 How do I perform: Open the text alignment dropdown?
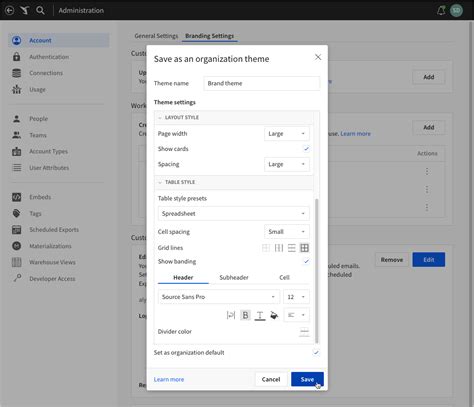[x=296, y=315]
